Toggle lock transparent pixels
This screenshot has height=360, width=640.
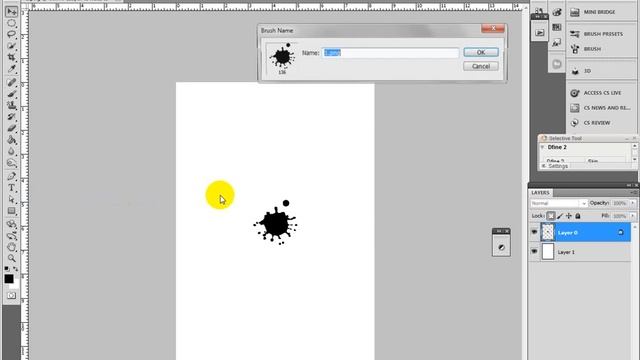(551, 216)
